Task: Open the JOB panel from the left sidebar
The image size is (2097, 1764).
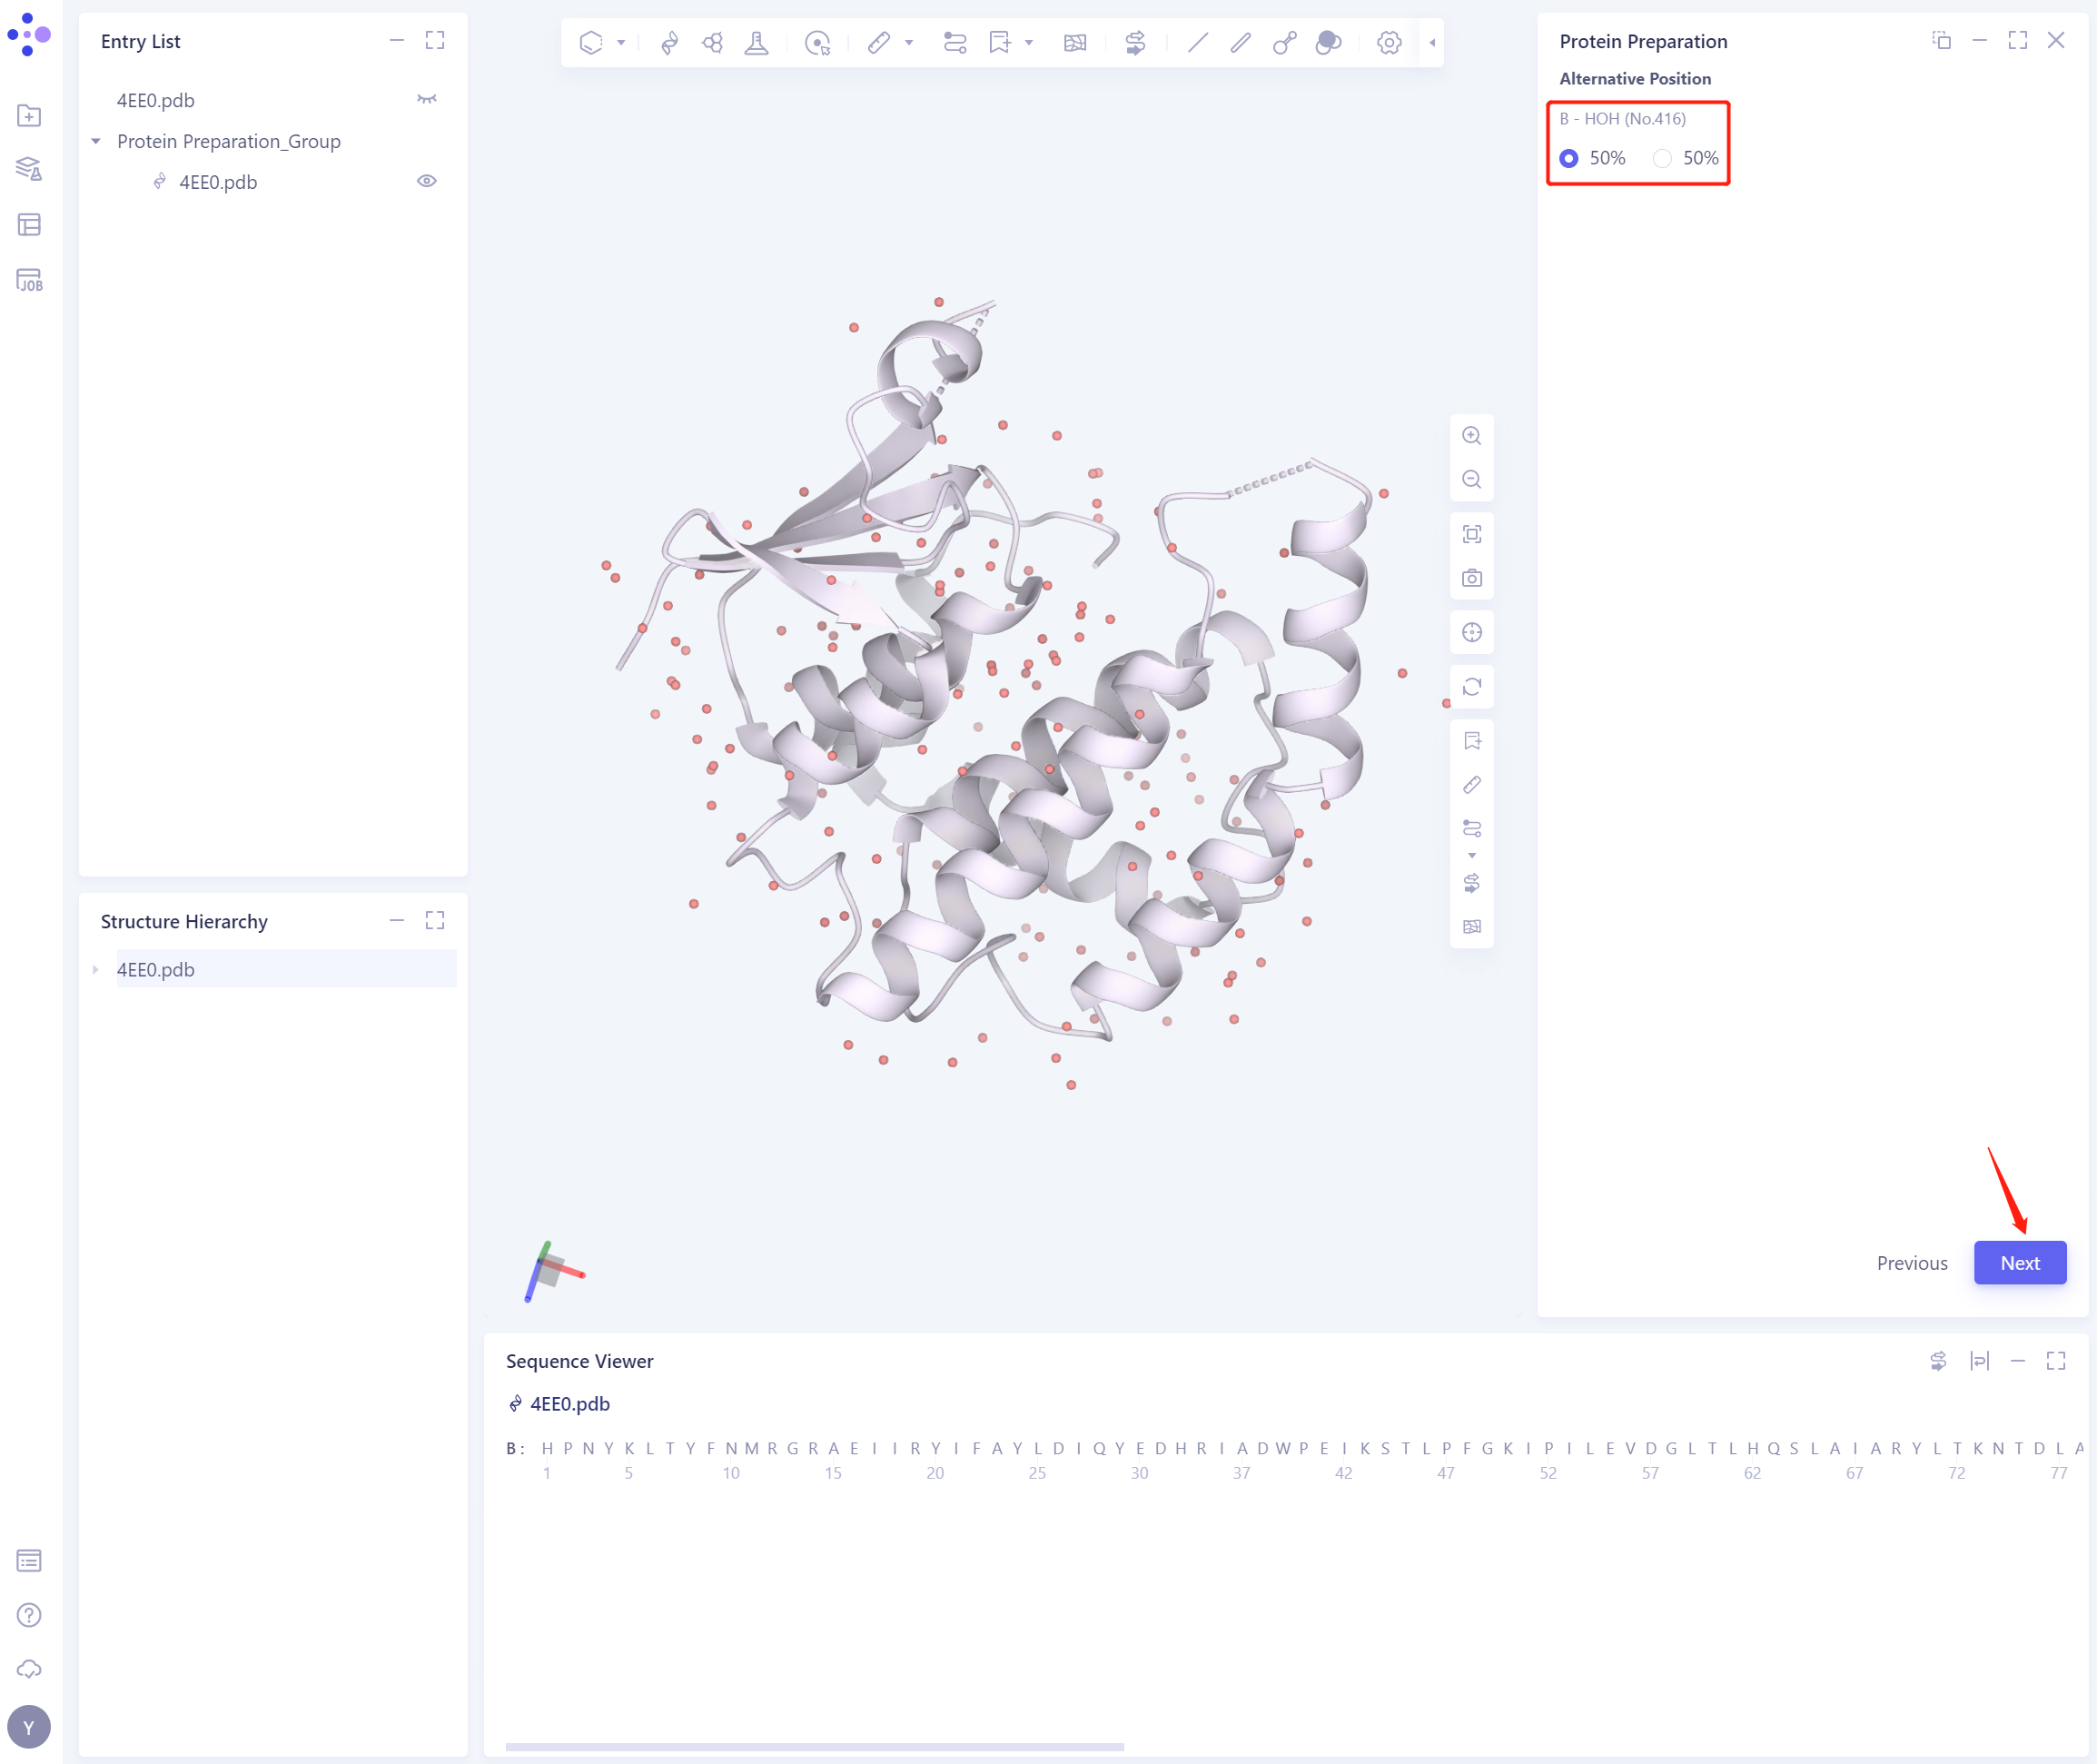Action: point(30,282)
